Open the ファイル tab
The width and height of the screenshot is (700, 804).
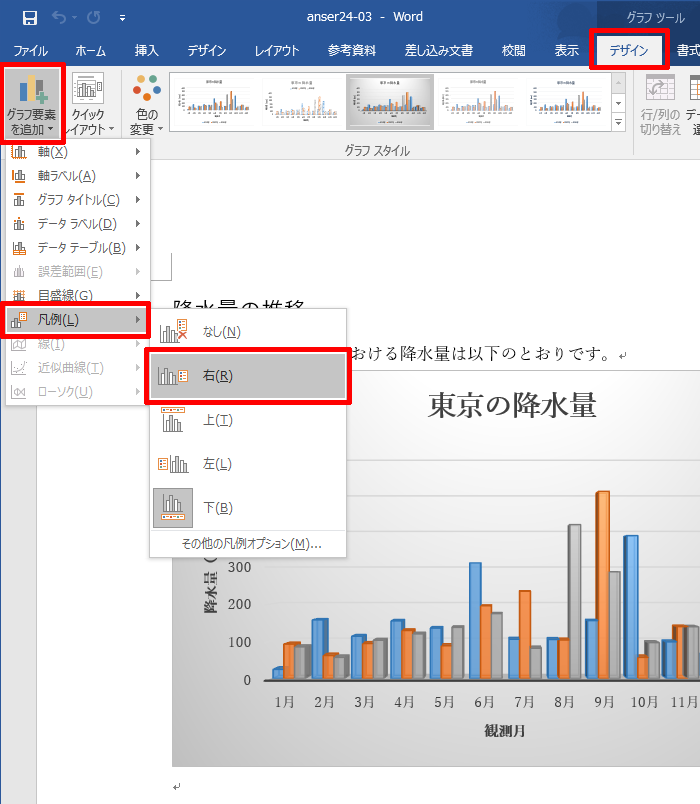(31, 51)
